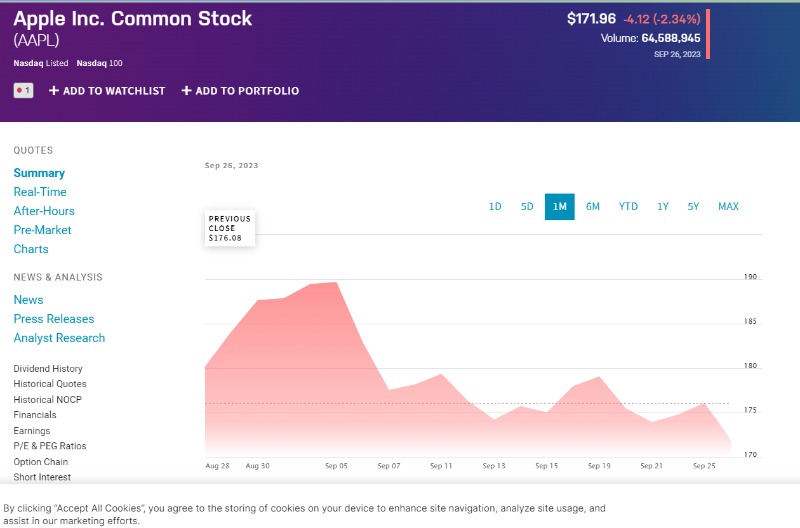This screenshot has height=528, width=800.
Task: Open the Charts link
Action: coord(31,249)
